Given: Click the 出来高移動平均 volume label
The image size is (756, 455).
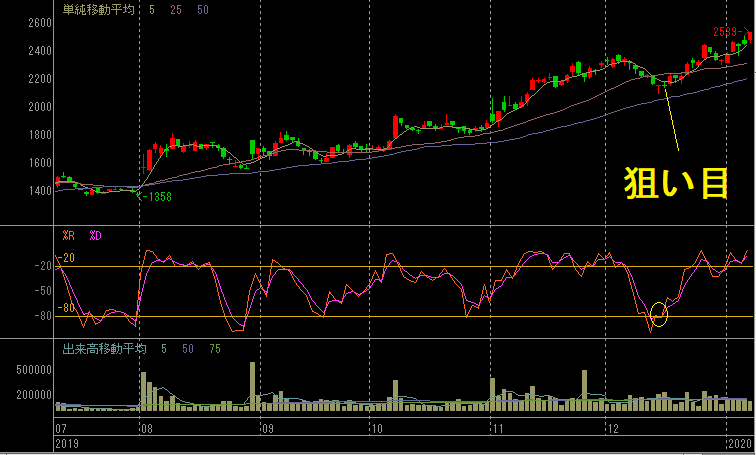Looking at the screenshot, I should coord(104,349).
